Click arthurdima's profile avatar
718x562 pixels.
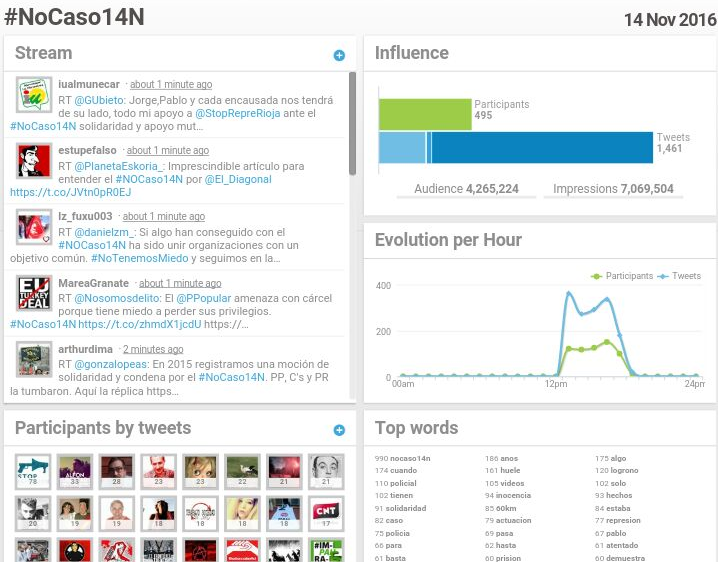click(x=34, y=360)
